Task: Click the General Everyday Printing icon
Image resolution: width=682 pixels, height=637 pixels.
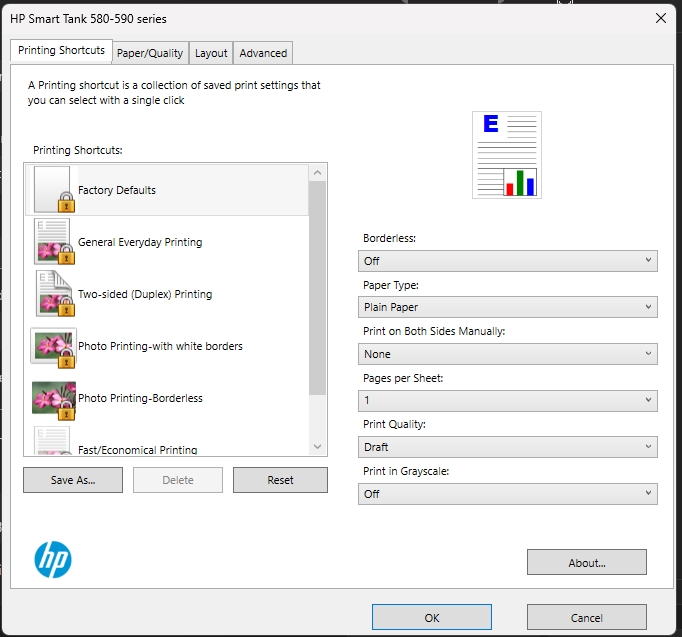Action: click(54, 242)
